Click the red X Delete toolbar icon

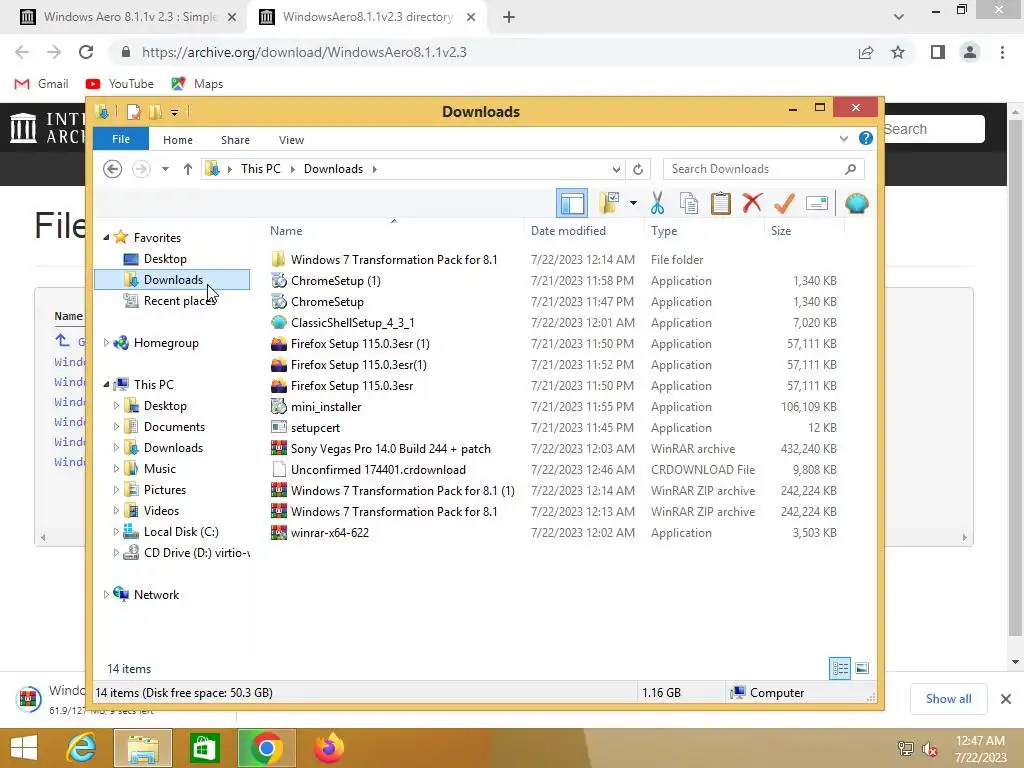coord(752,203)
